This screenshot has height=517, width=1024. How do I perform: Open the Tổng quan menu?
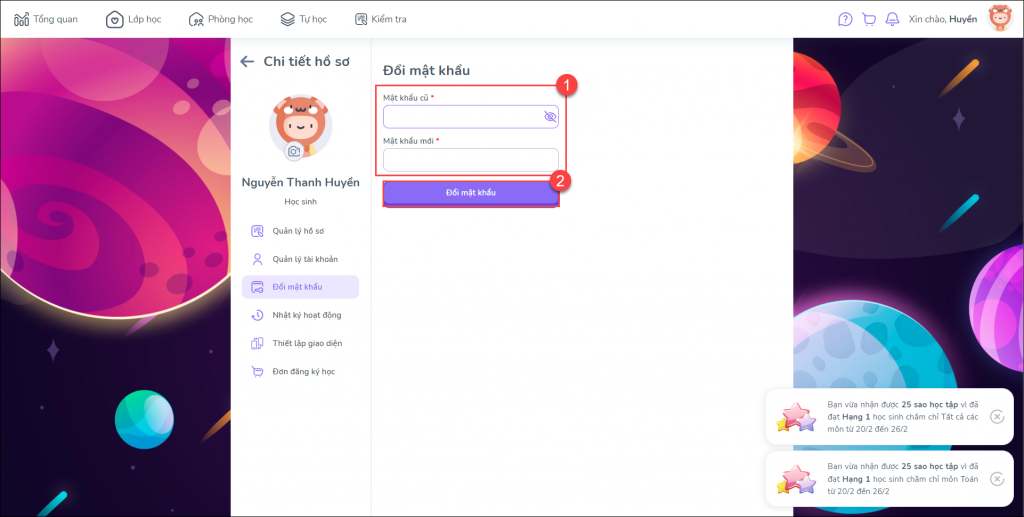[46, 19]
